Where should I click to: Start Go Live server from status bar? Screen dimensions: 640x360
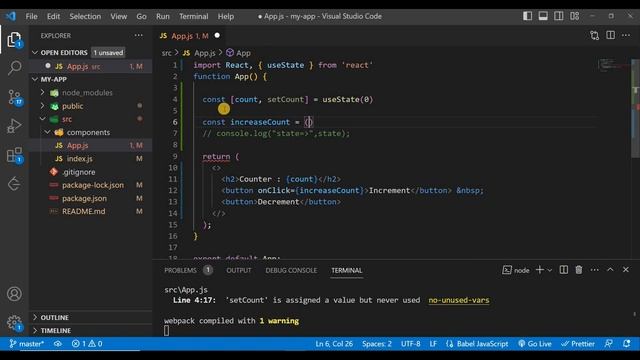(x=535, y=344)
